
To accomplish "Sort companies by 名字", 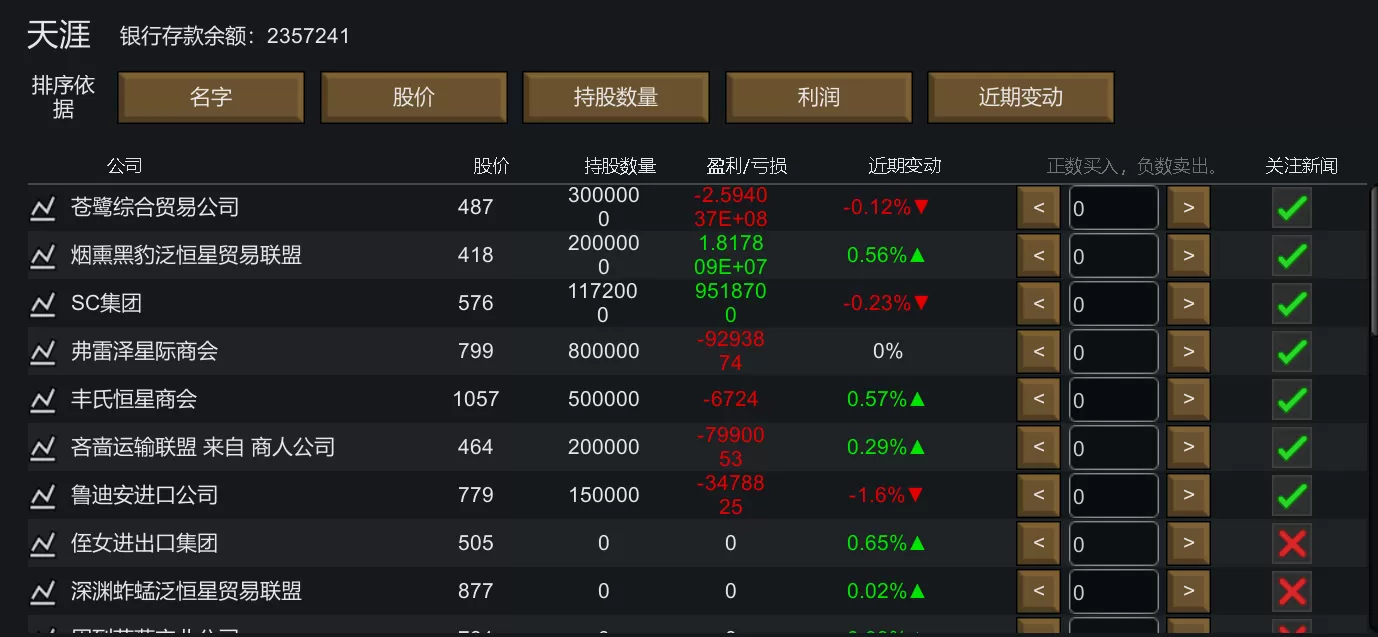I will [211, 98].
